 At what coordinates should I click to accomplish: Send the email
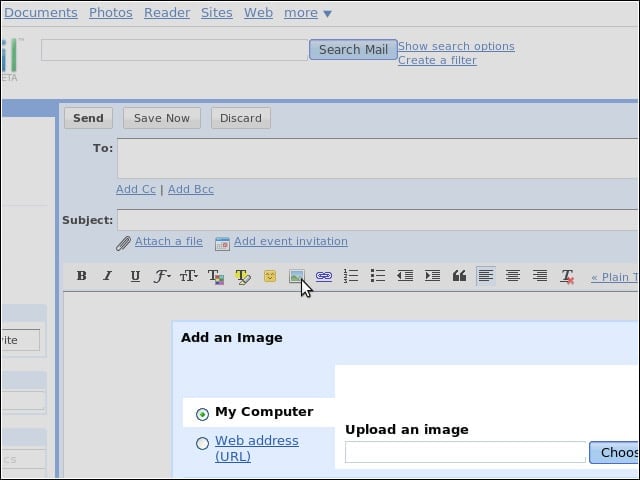pyautogui.click(x=89, y=118)
